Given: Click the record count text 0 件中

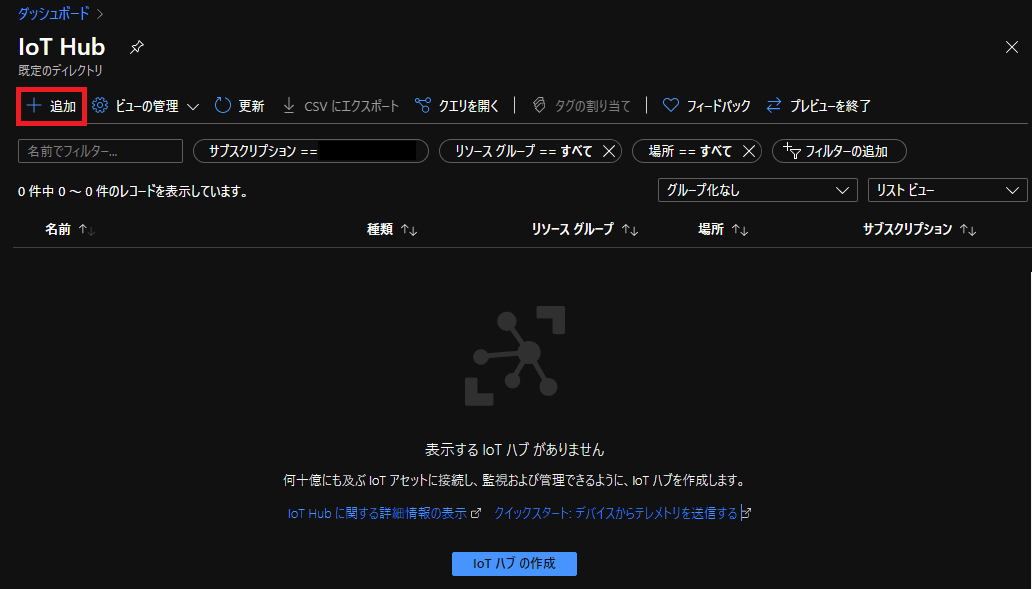Looking at the screenshot, I should click(36, 192).
